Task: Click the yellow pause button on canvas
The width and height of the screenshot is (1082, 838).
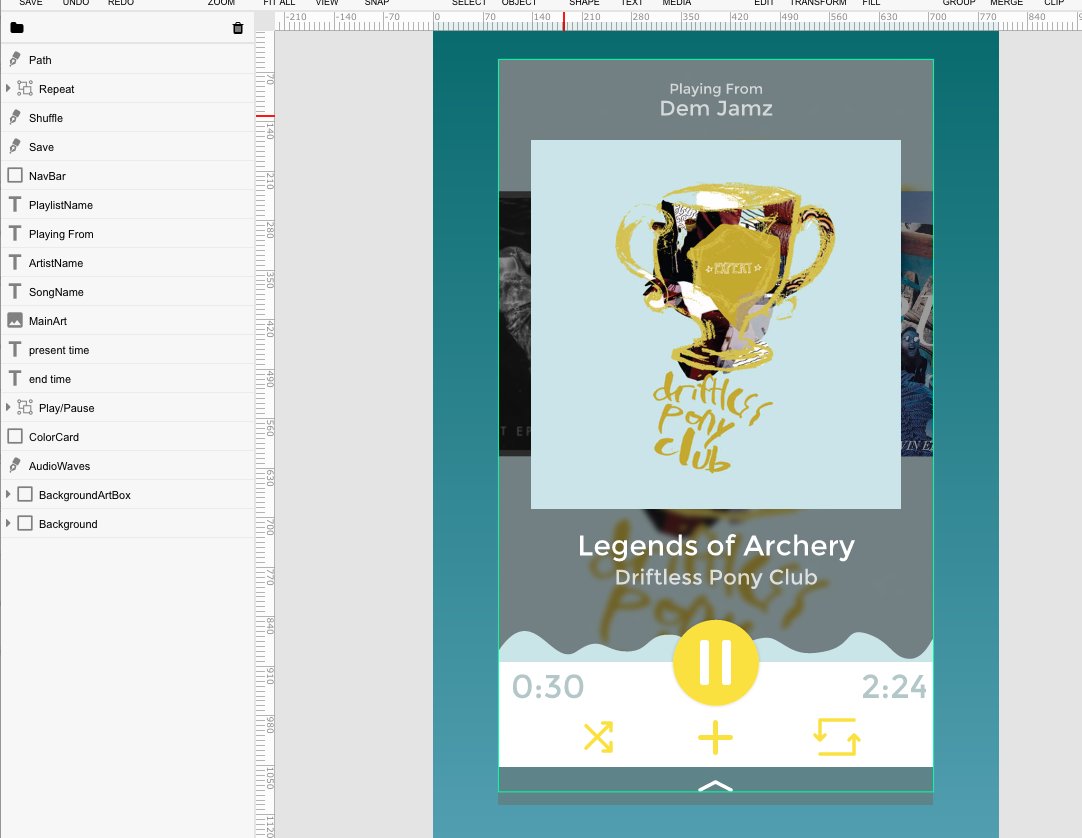Action: [716, 663]
